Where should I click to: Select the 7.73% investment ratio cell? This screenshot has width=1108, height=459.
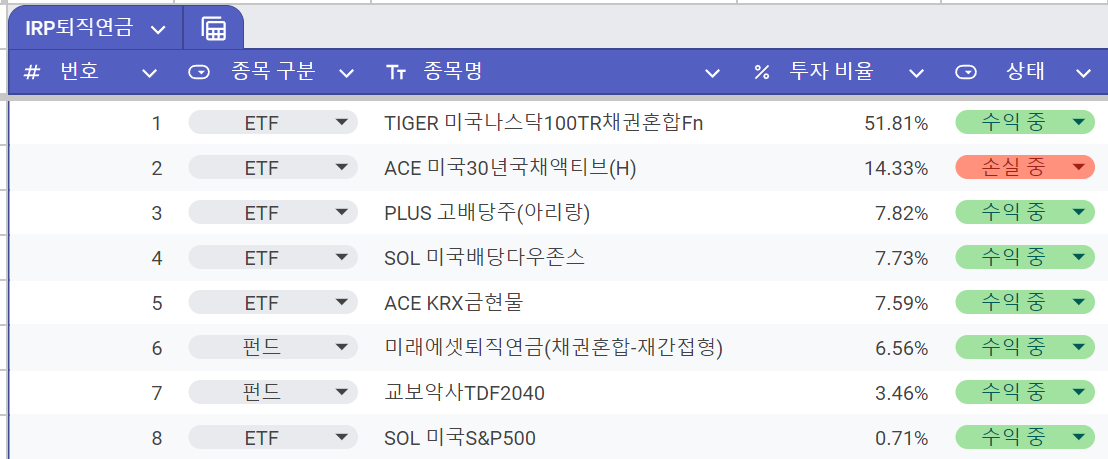point(839,258)
